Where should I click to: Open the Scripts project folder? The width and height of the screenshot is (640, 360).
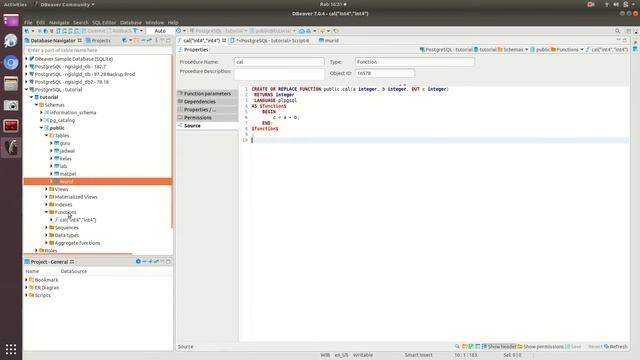42,295
